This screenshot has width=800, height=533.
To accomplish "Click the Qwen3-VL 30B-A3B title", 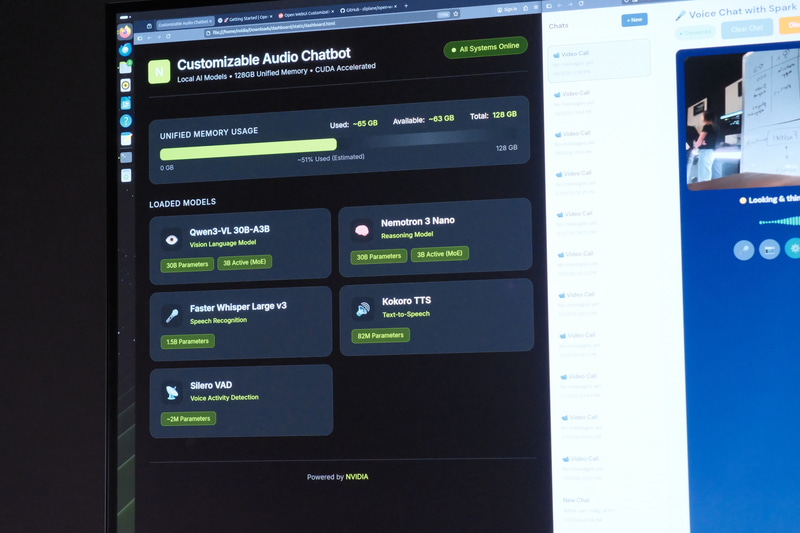I will (230, 231).
